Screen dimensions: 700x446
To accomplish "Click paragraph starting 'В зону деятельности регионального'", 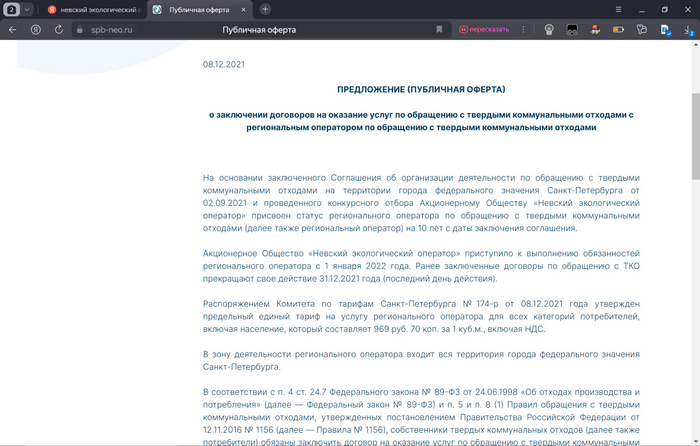I will point(421,360).
